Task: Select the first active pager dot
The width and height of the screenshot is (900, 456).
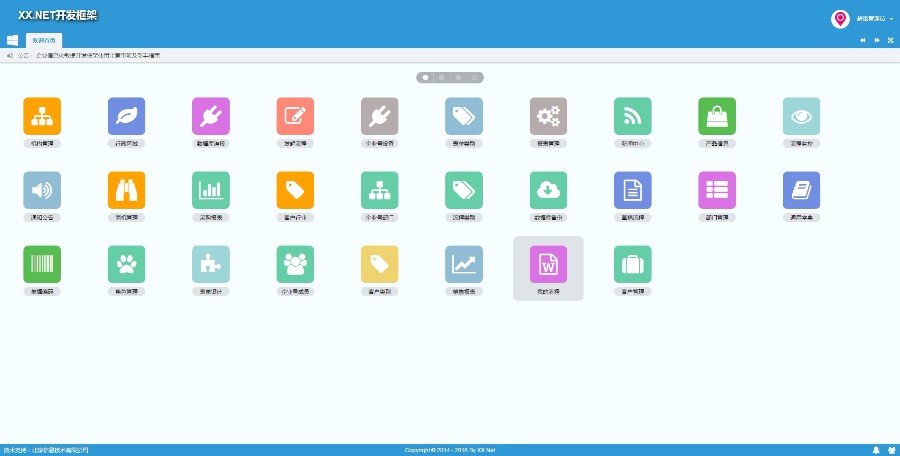Action: coord(425,78)
